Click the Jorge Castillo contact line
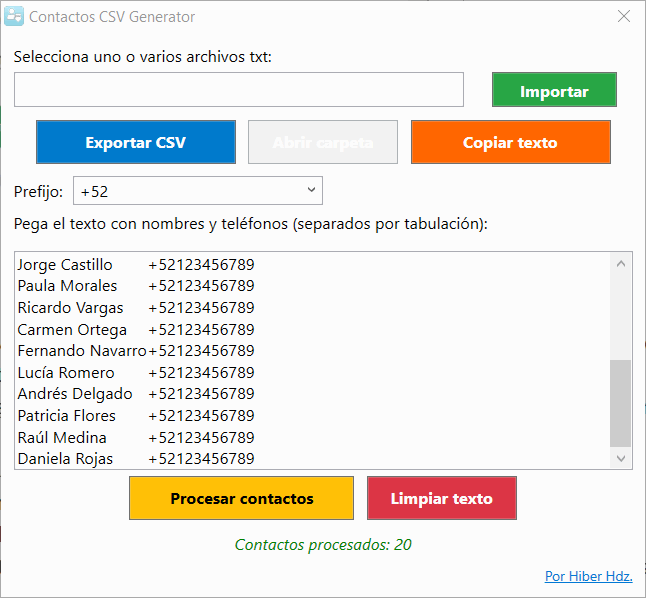 tap(136, 265)
